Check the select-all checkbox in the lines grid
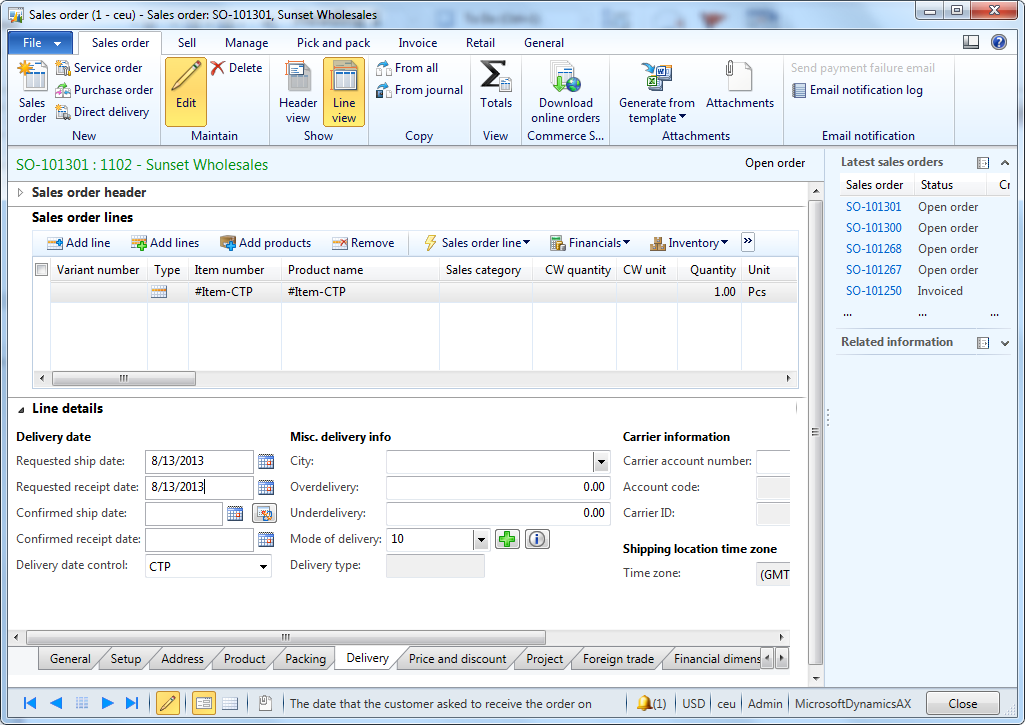Viewport: 1025px width, 725px height. (x=41, y=270)
